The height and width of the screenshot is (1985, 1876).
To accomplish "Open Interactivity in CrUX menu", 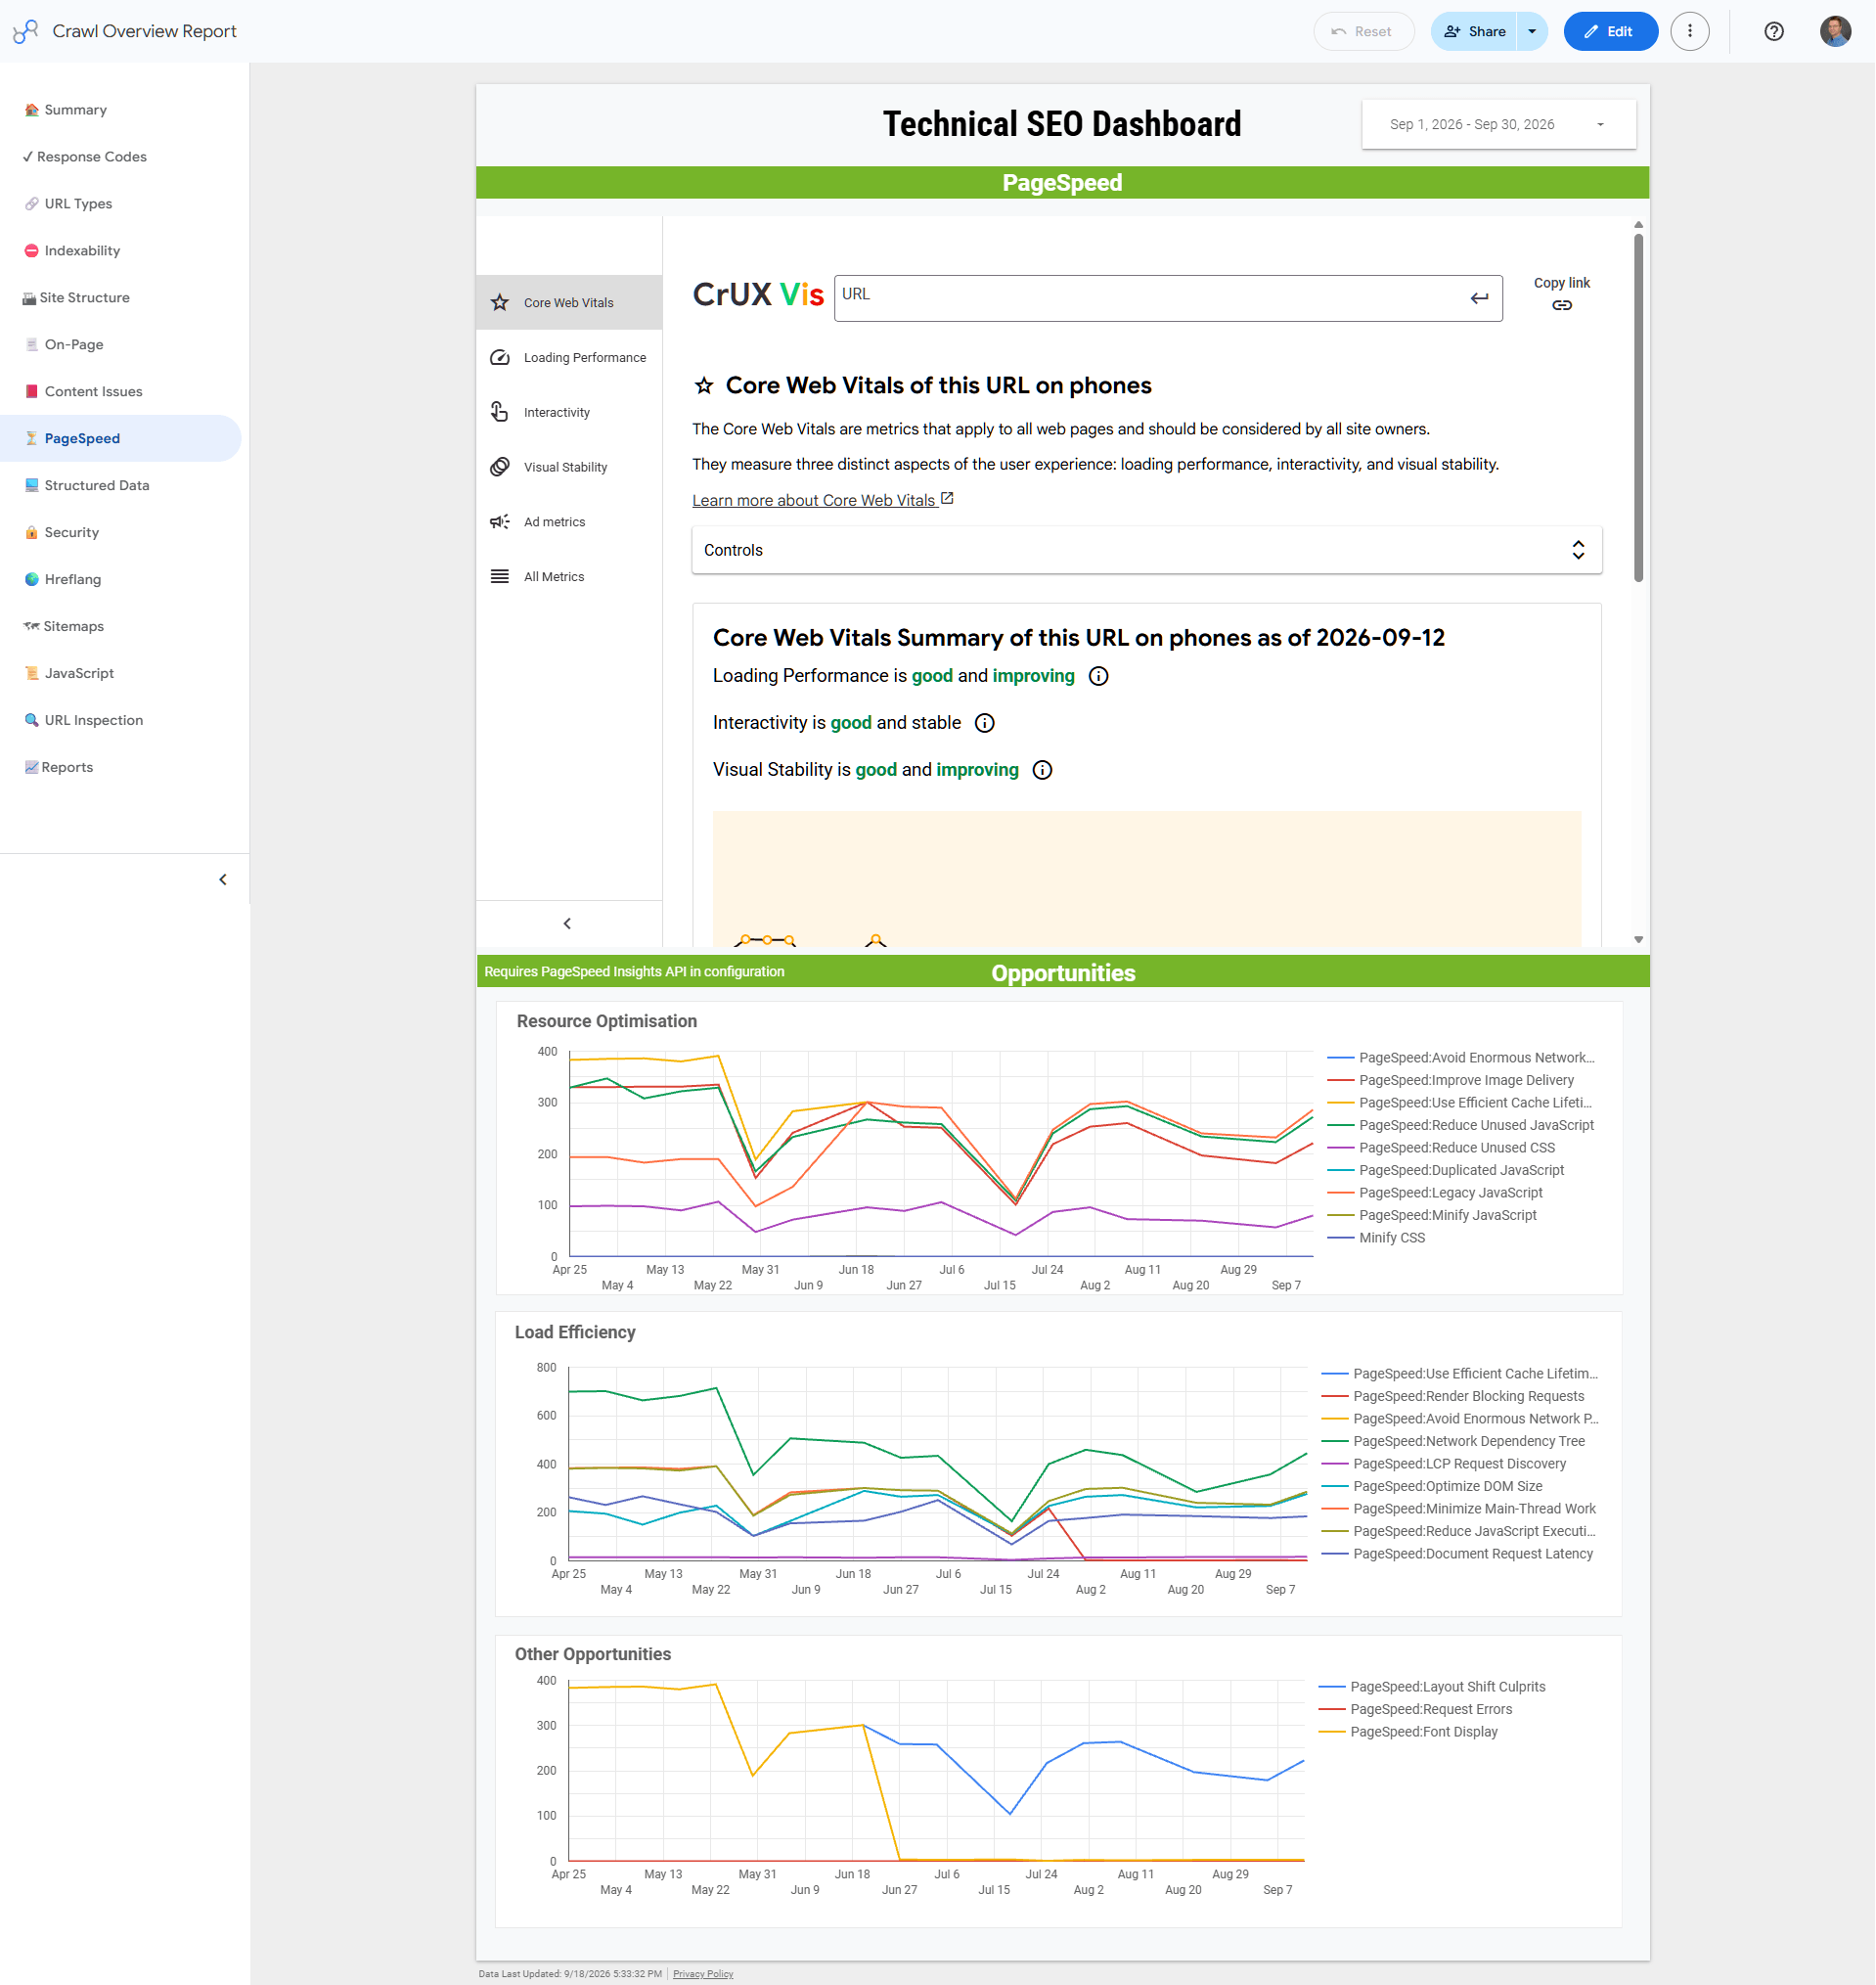I will click(x=568, y=413).
